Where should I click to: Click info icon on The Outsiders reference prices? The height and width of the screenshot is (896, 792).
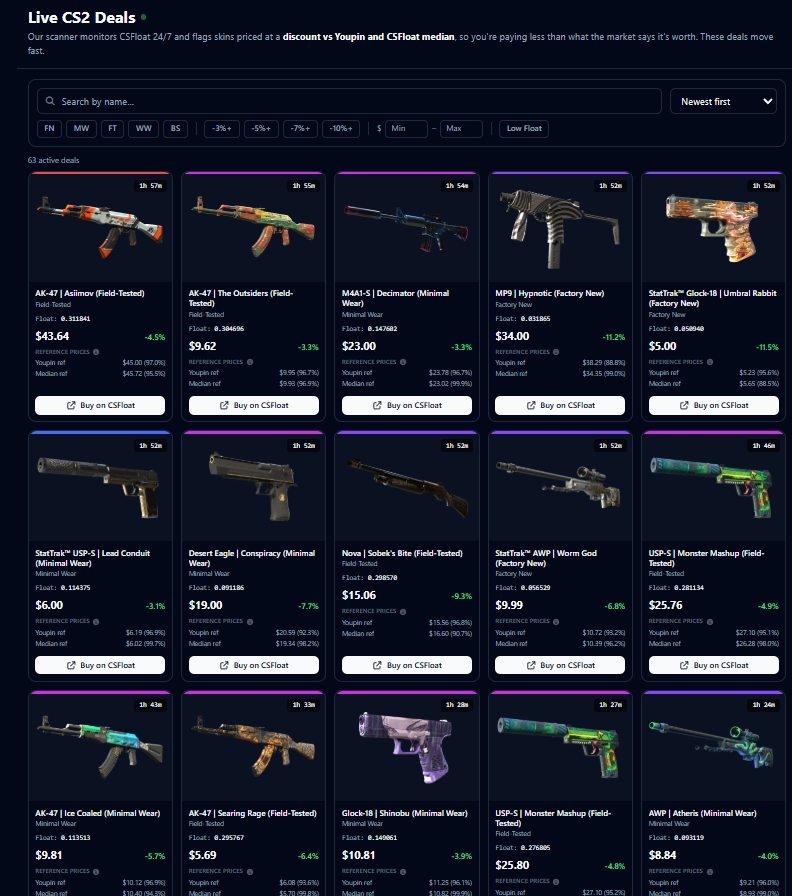pyautogui.click(x=250, y=362)
